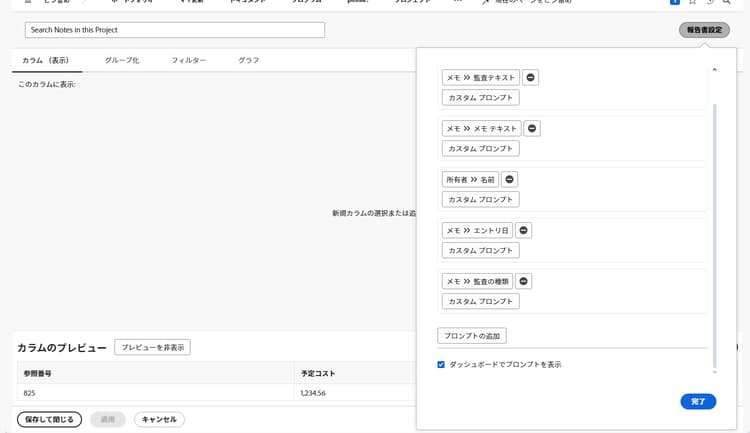This screenshot has width=750, height=433.
Task: Click the 適用 button
Action: (108, 420)
